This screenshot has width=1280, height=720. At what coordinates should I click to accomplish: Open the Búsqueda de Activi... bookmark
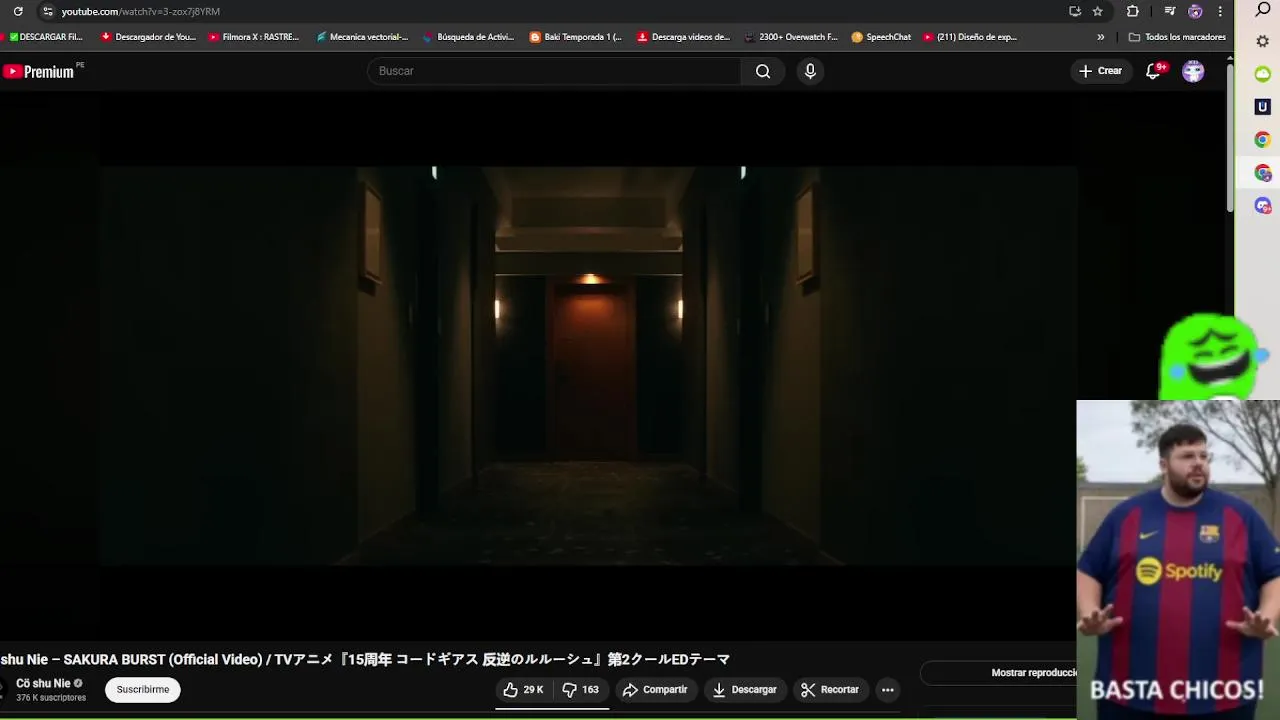468,37
